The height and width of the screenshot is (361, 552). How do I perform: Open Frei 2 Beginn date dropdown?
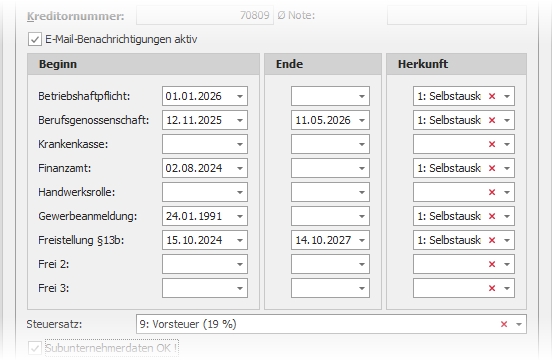[x=240, y=264]
